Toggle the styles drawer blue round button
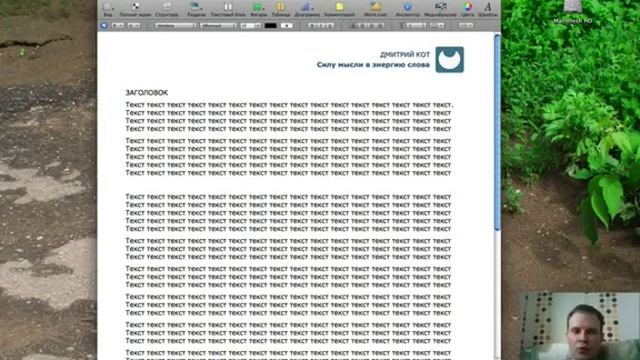 pos(104,25)
